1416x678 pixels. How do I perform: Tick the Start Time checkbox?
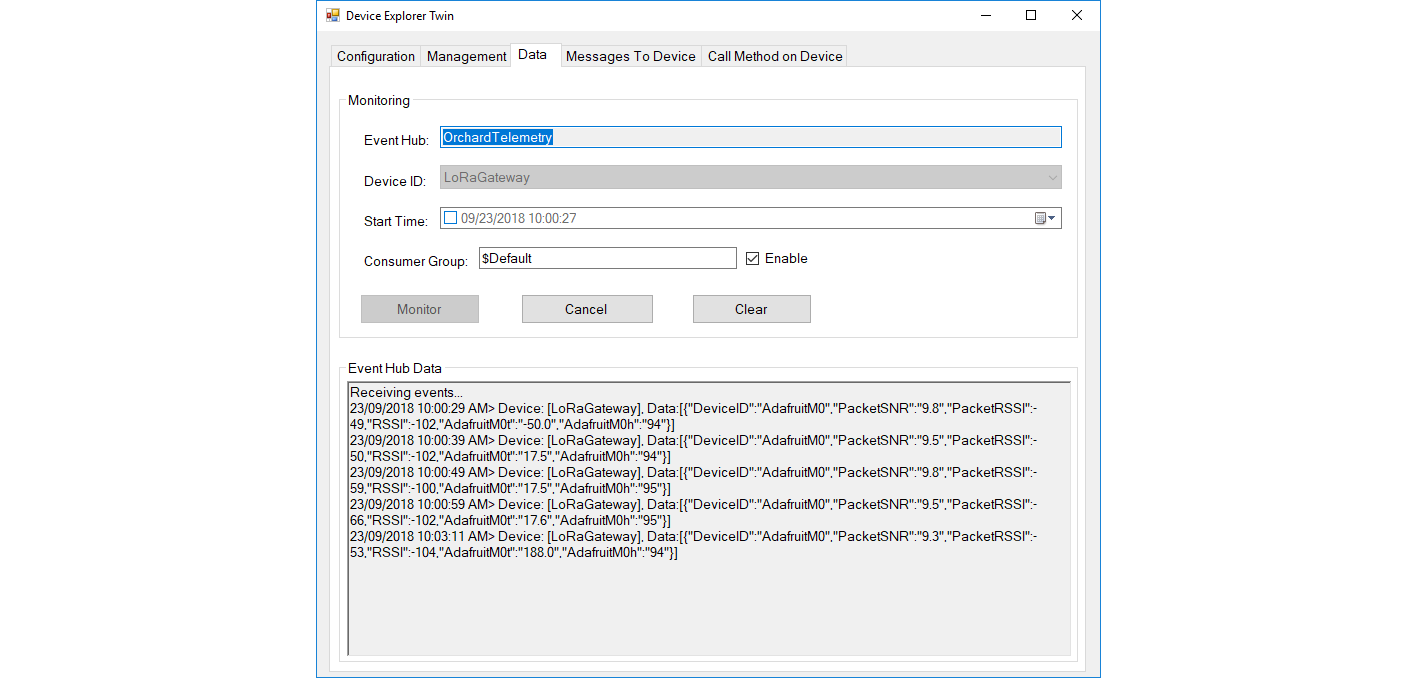[x=450, y=218]
